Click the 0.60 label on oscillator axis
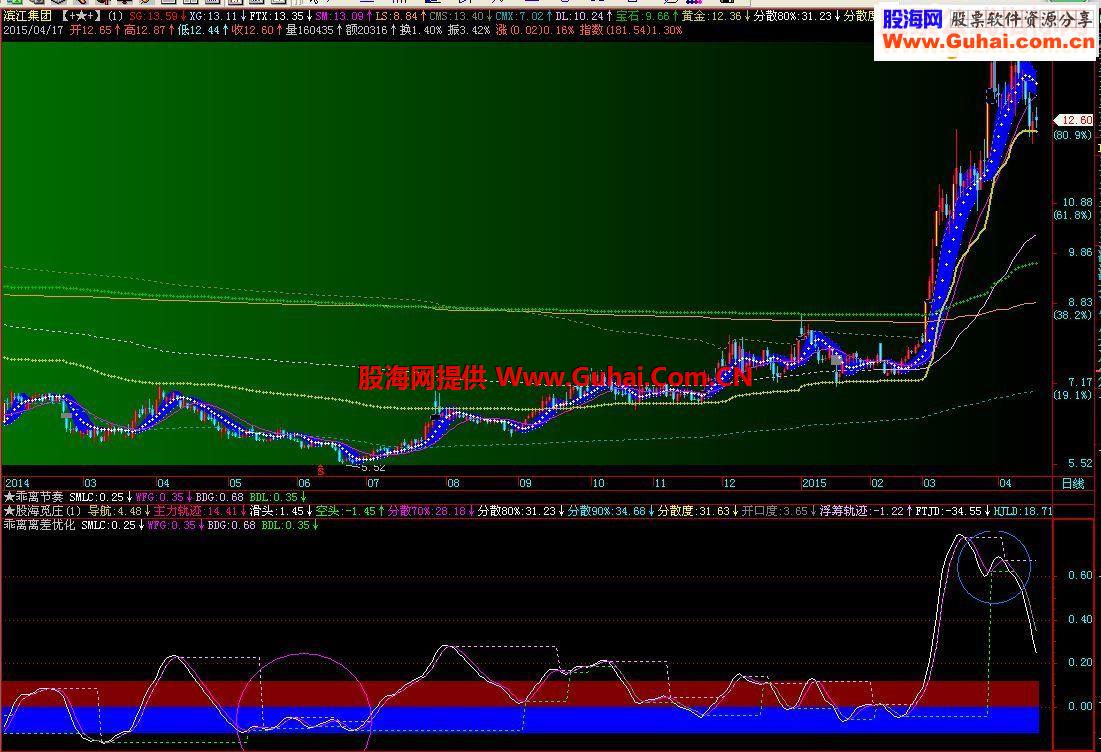 coord(1080,575)
